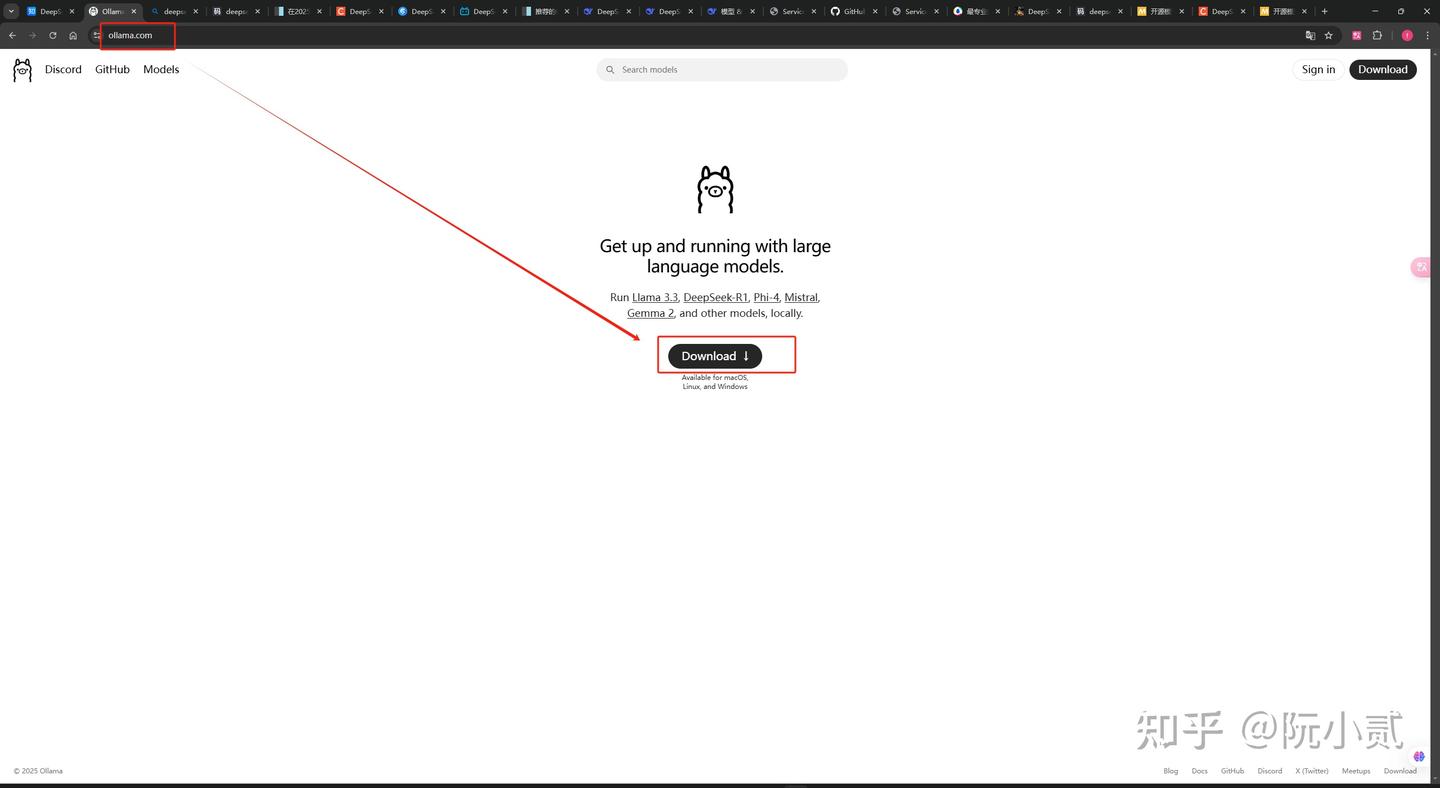
Task: View site information beside the ollama.com address
Action: [97, 35]
